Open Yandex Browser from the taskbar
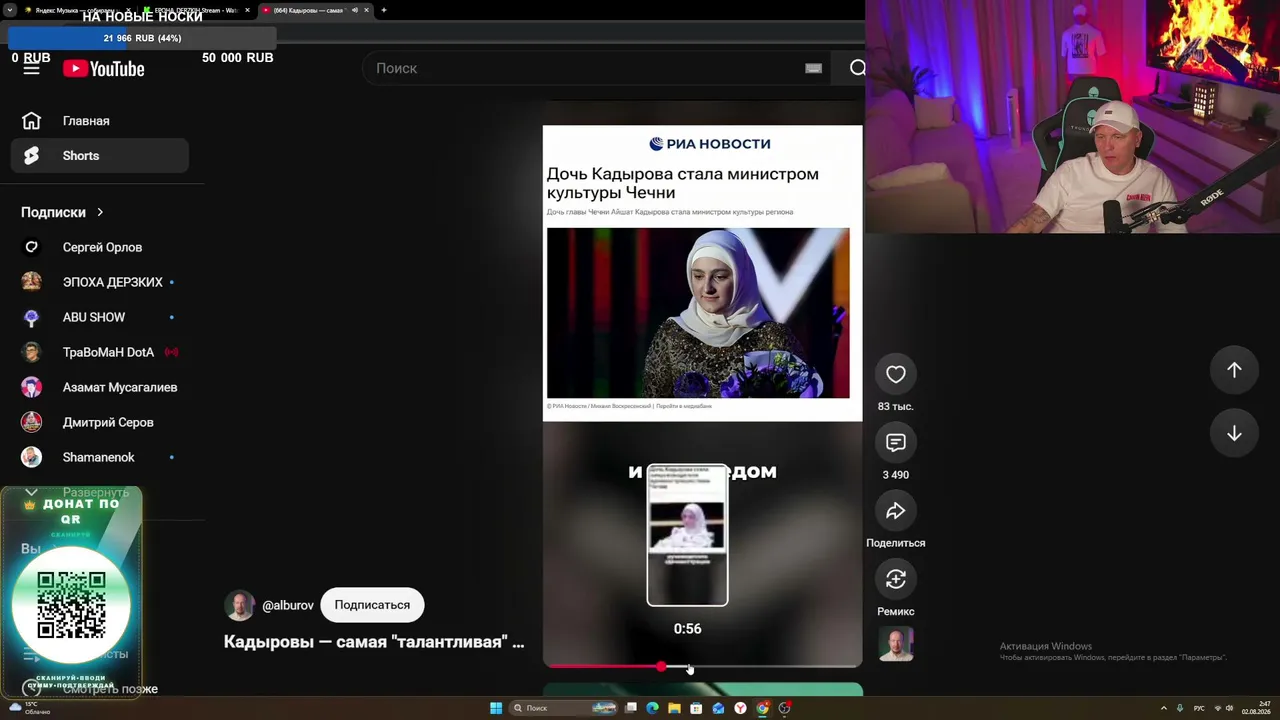The height and width of the screenshot is (720, 1280). (740, 708)
